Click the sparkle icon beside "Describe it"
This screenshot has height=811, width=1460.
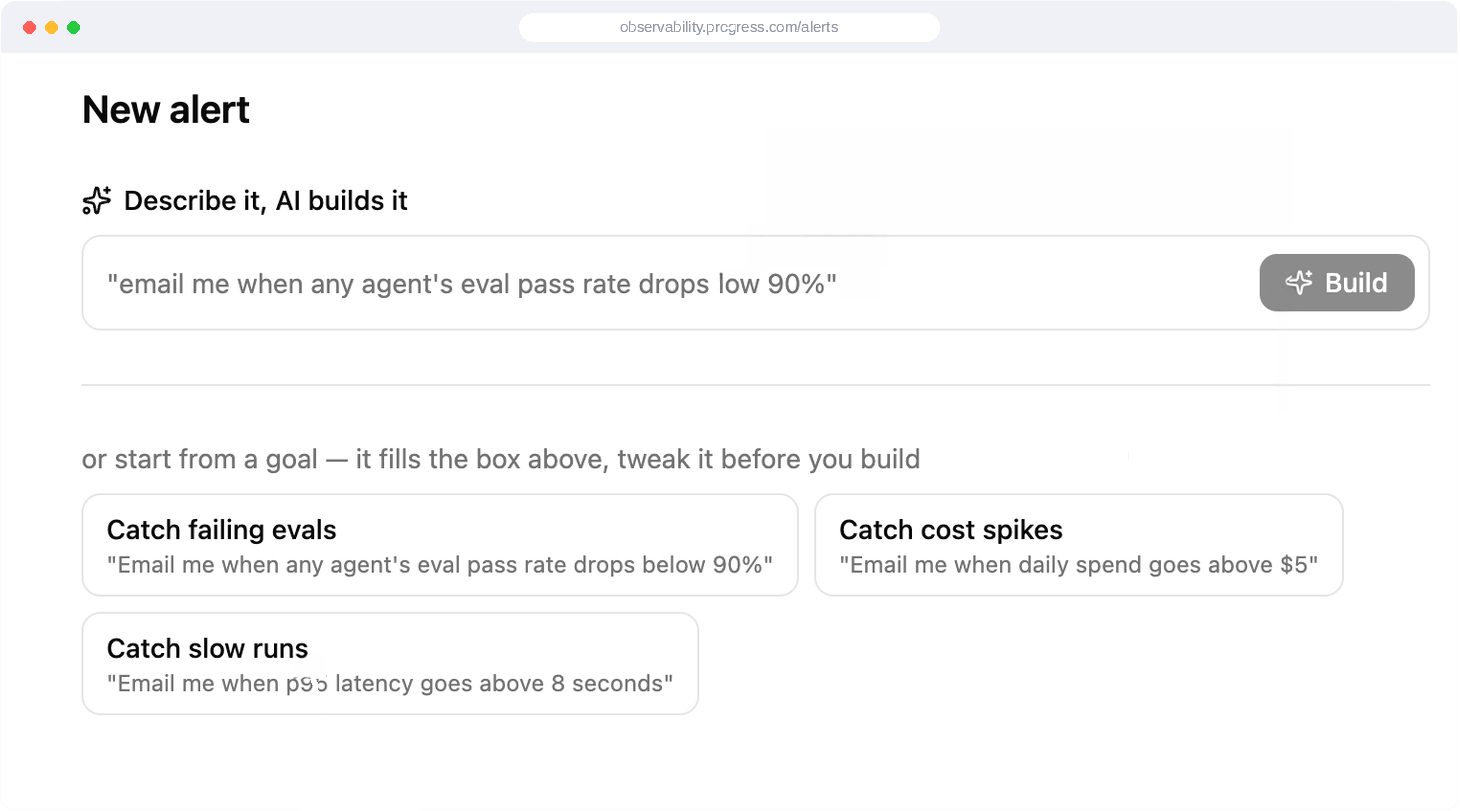(97, 201)
